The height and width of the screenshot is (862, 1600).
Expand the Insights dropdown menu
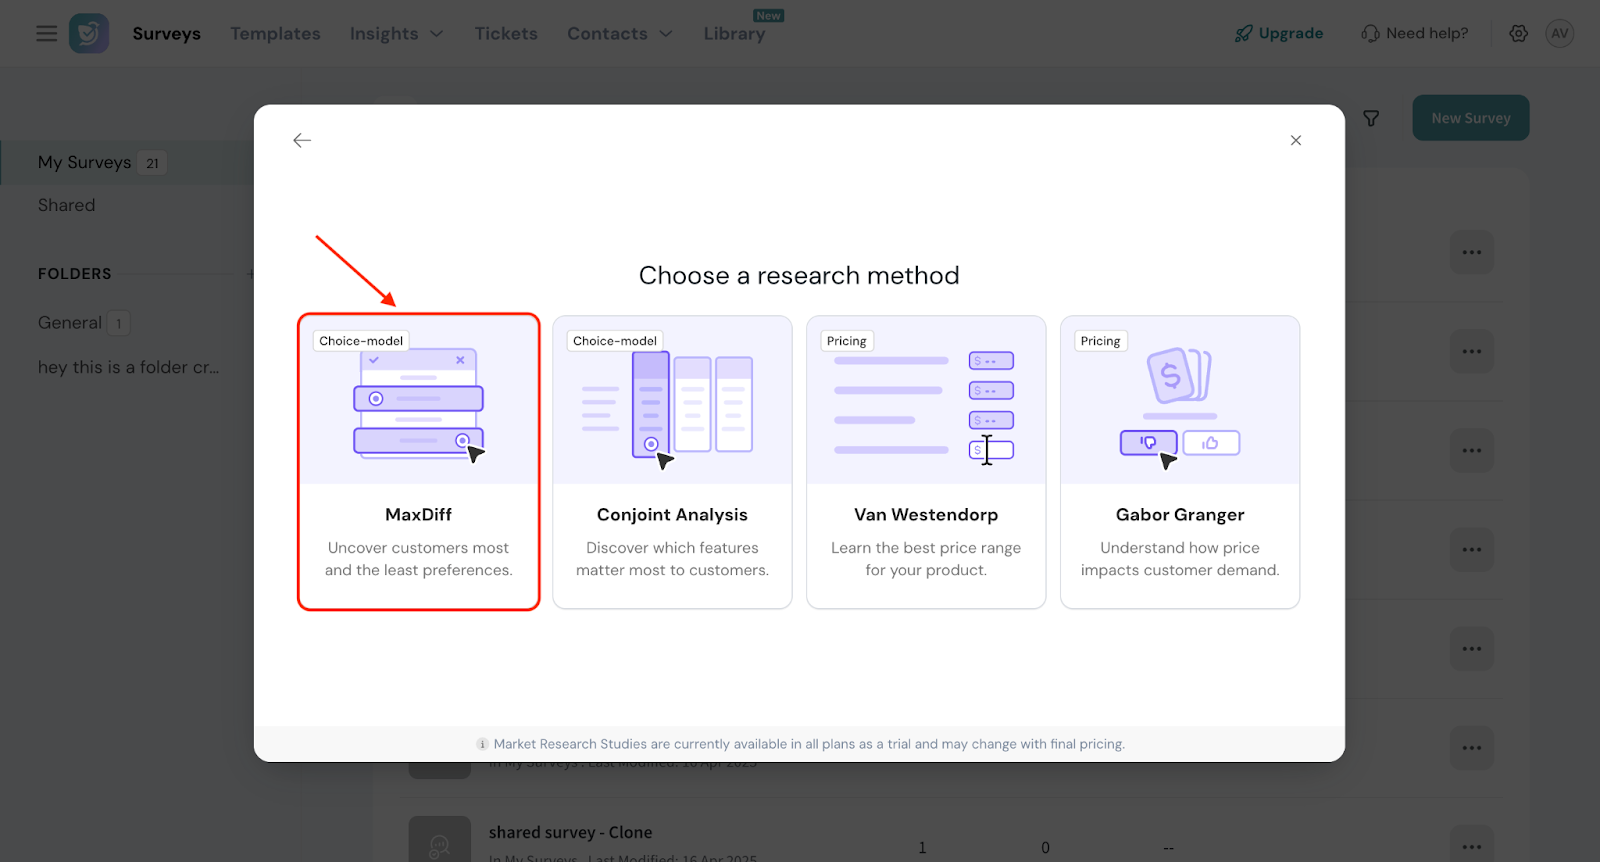coord(396,34)
